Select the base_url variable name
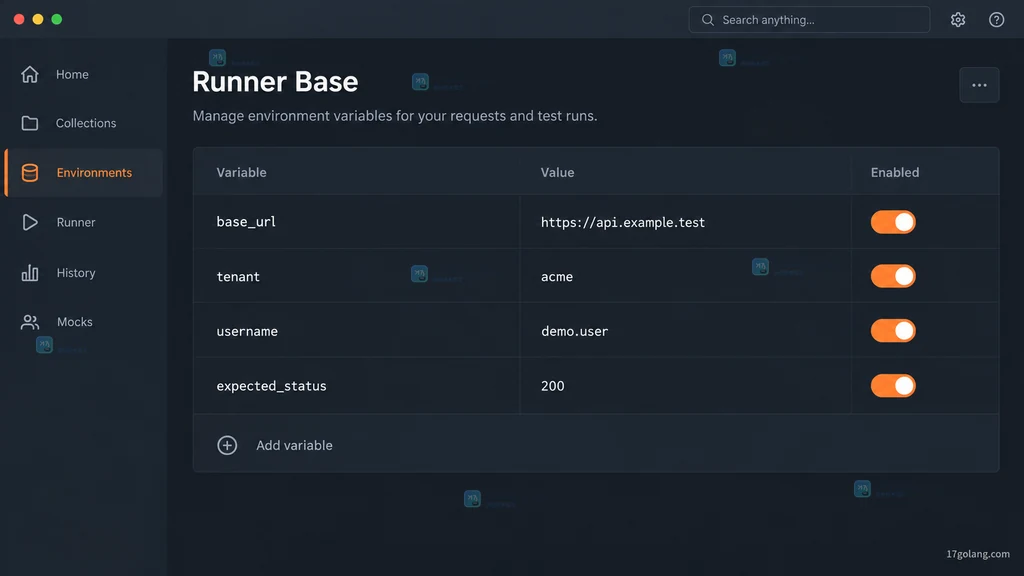This screenshot has width=1024, height=576. coord(246,222)
